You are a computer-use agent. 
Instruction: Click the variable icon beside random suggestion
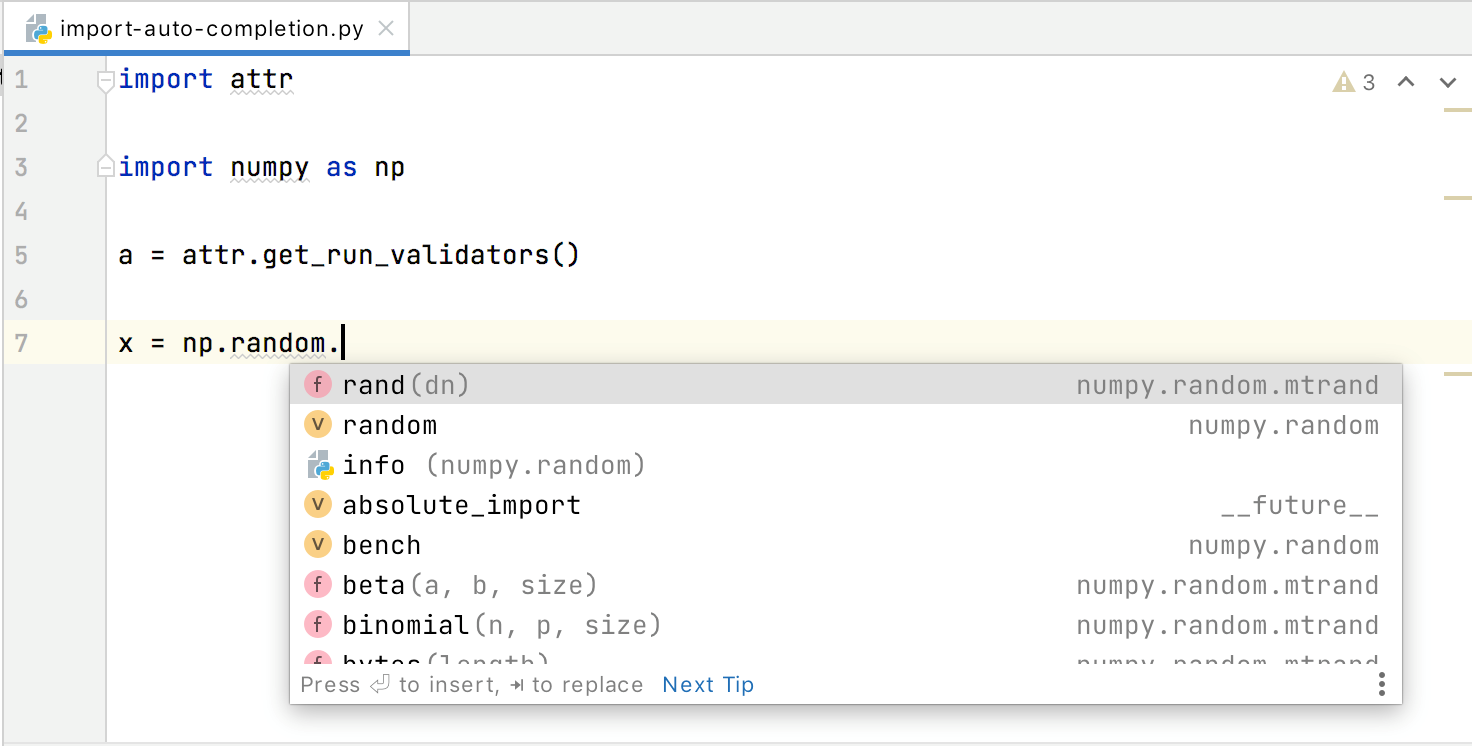tap(318, 424)
